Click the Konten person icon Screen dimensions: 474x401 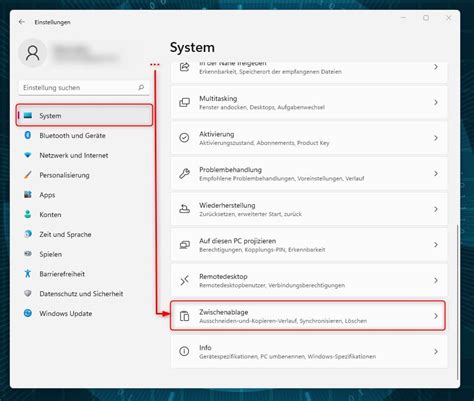[28, 214]
